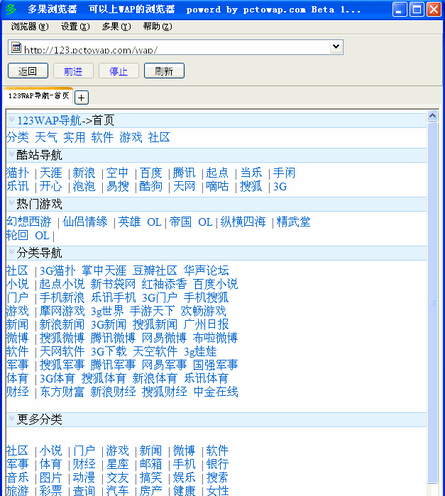Viewport: 445px width, 496px height.
Task: Open the 邮箱 link in 更多分类
Action: point(151,464)
